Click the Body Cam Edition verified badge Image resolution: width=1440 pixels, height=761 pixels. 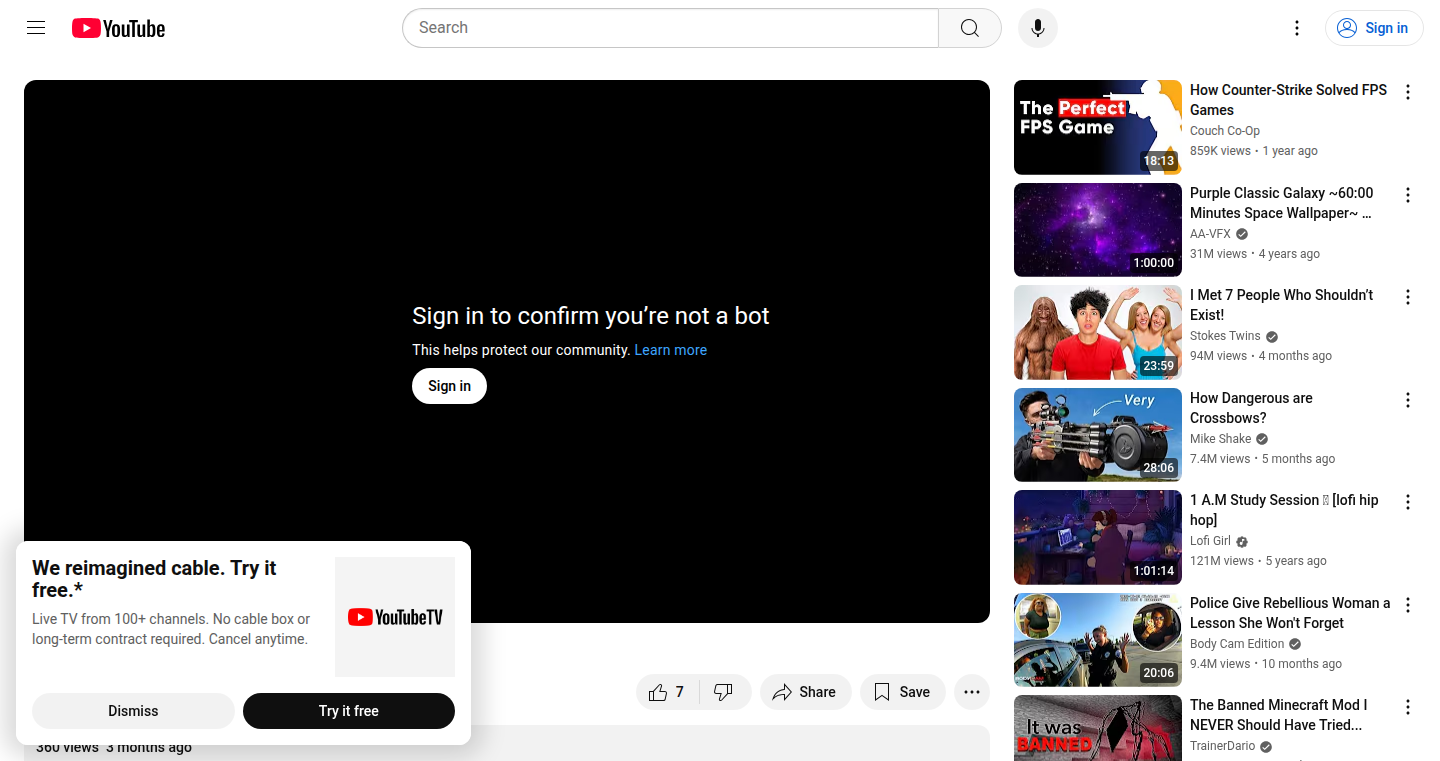click(1295, 644)
